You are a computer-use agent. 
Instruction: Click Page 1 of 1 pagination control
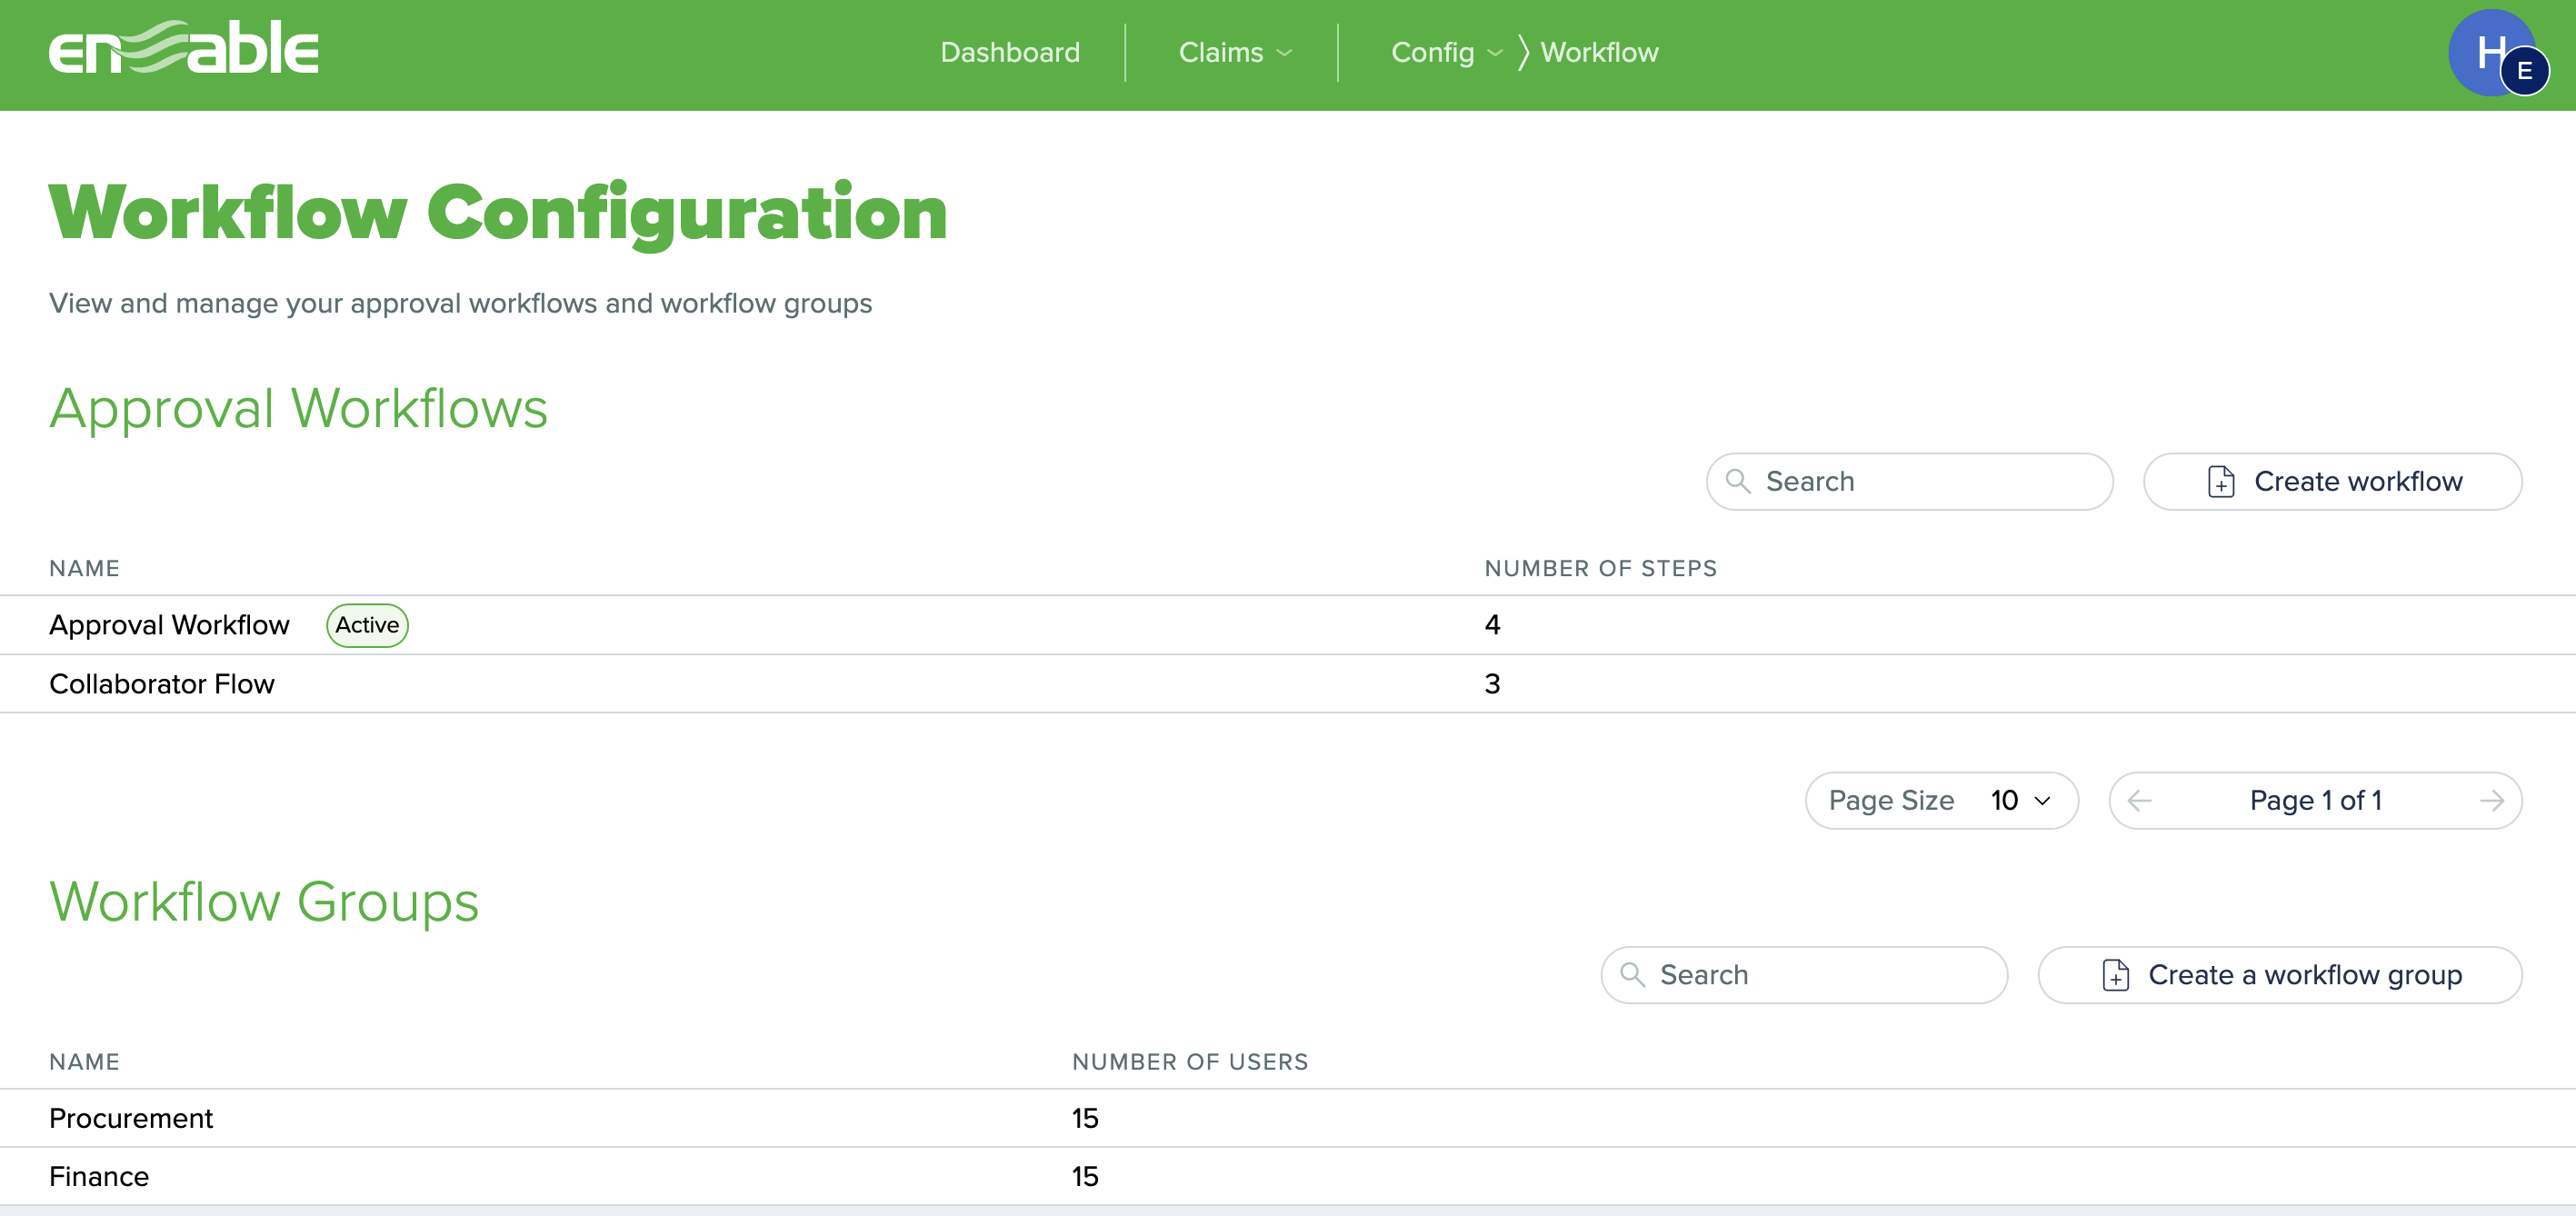point(2315,800)
